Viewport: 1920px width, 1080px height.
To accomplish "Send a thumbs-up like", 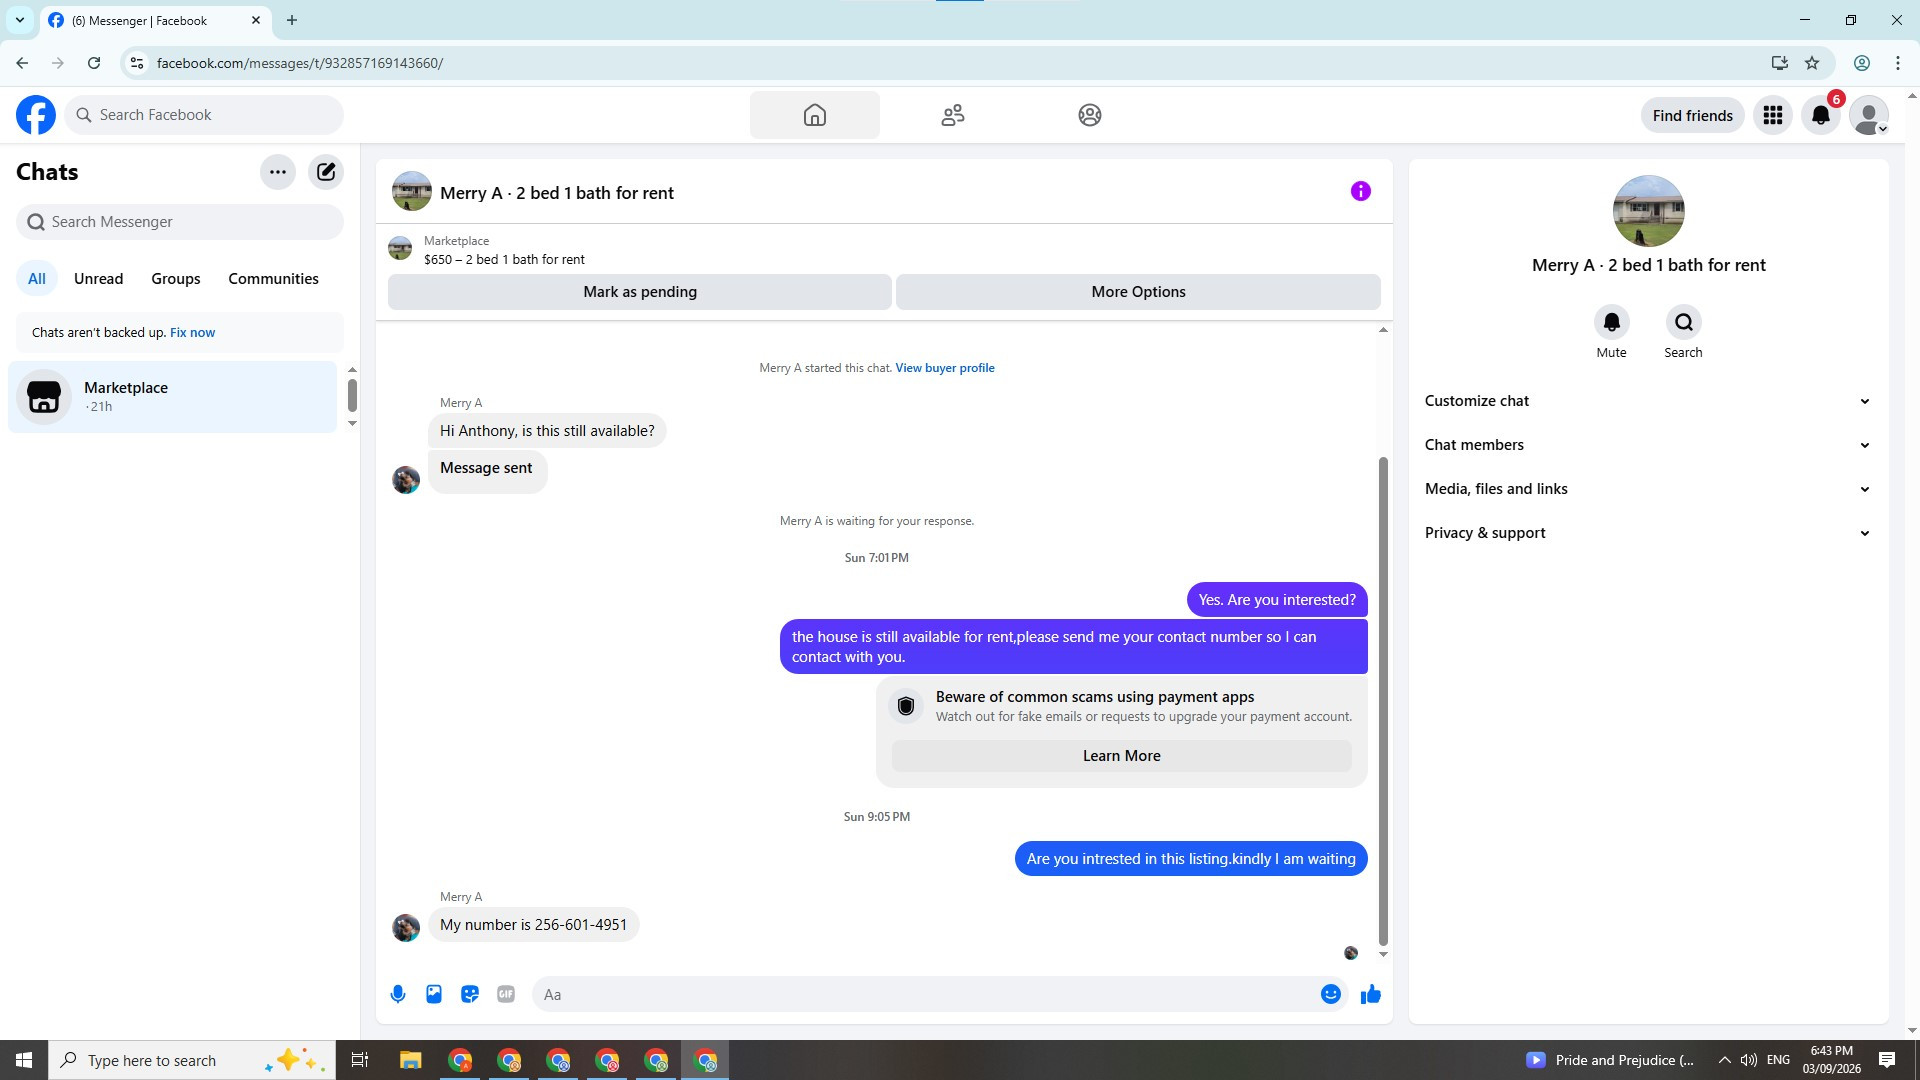I will click(x=1370, y=994).
